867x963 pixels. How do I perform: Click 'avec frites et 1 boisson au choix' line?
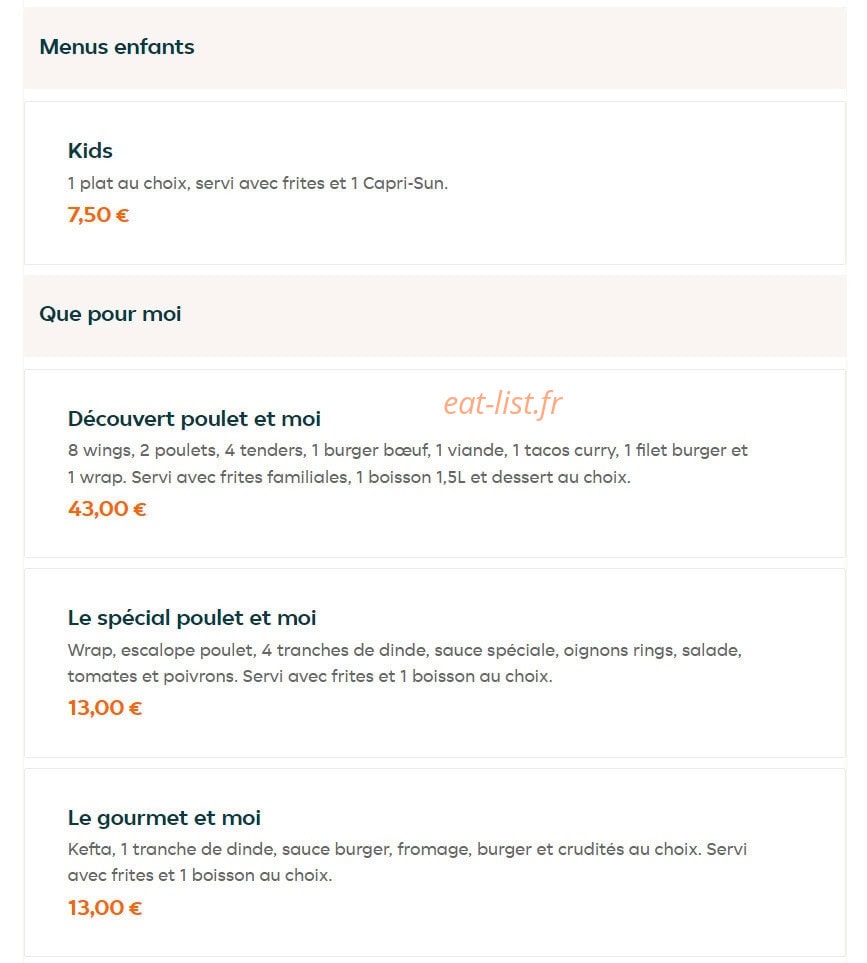click(x=200, y=875)
